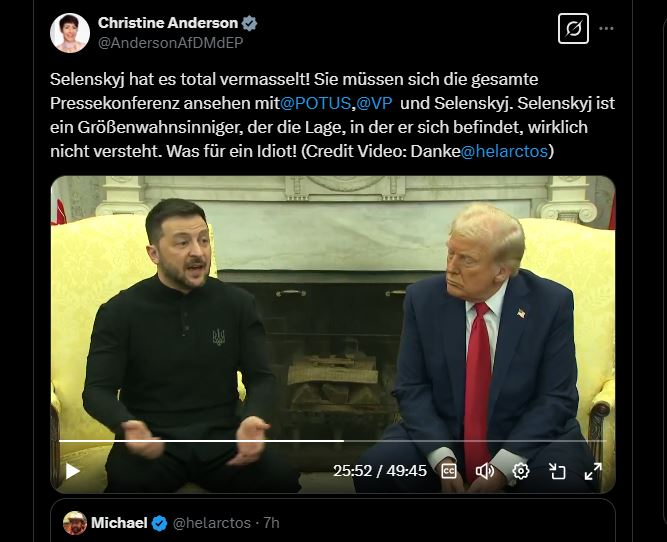Image resolution: width=667 pixels, height=542 pixels.
Task: Toggle closed captions CC on video
Action: pos(449,471)
